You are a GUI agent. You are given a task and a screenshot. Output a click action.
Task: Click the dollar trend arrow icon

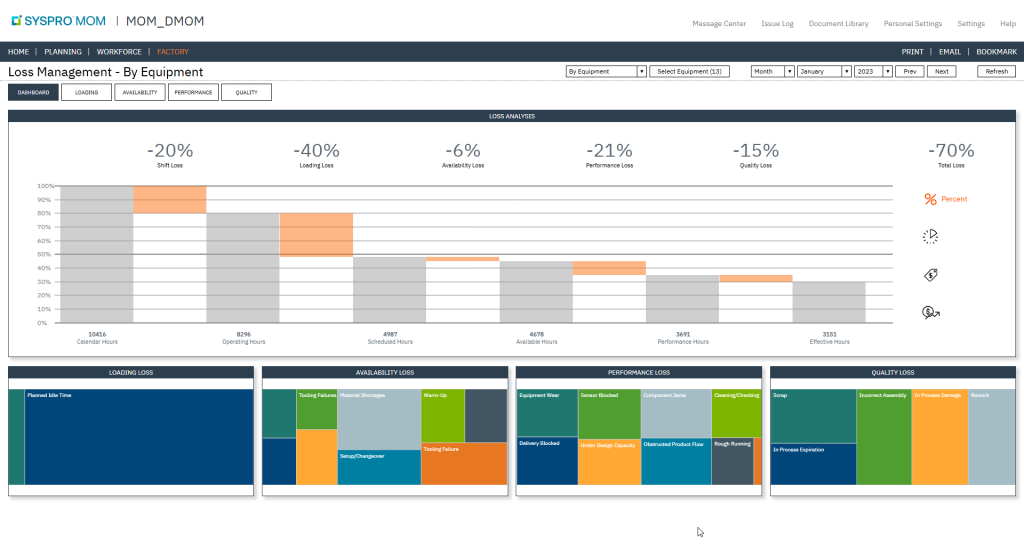pyautogui.click(x=931, y=313)
